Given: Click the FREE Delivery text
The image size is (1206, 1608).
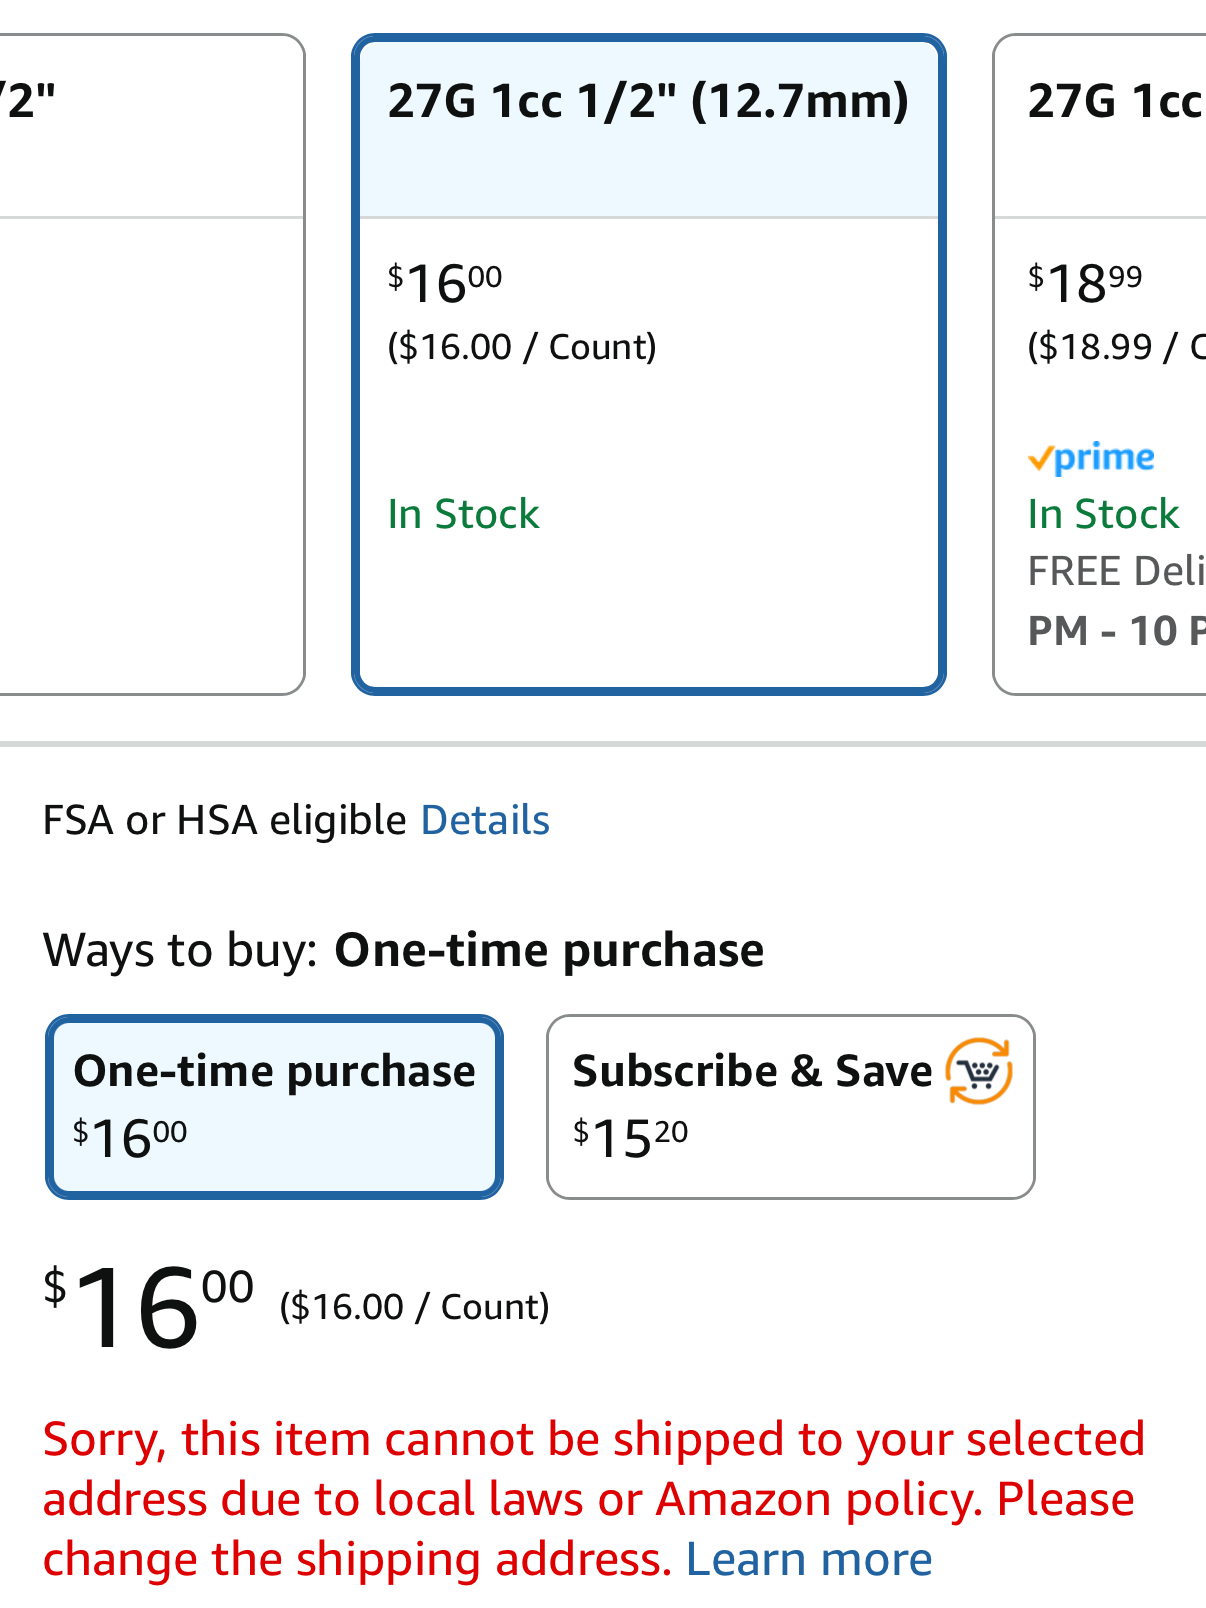Looking at the screenshot, I should pyautogui.click(x=1115, y=572).
